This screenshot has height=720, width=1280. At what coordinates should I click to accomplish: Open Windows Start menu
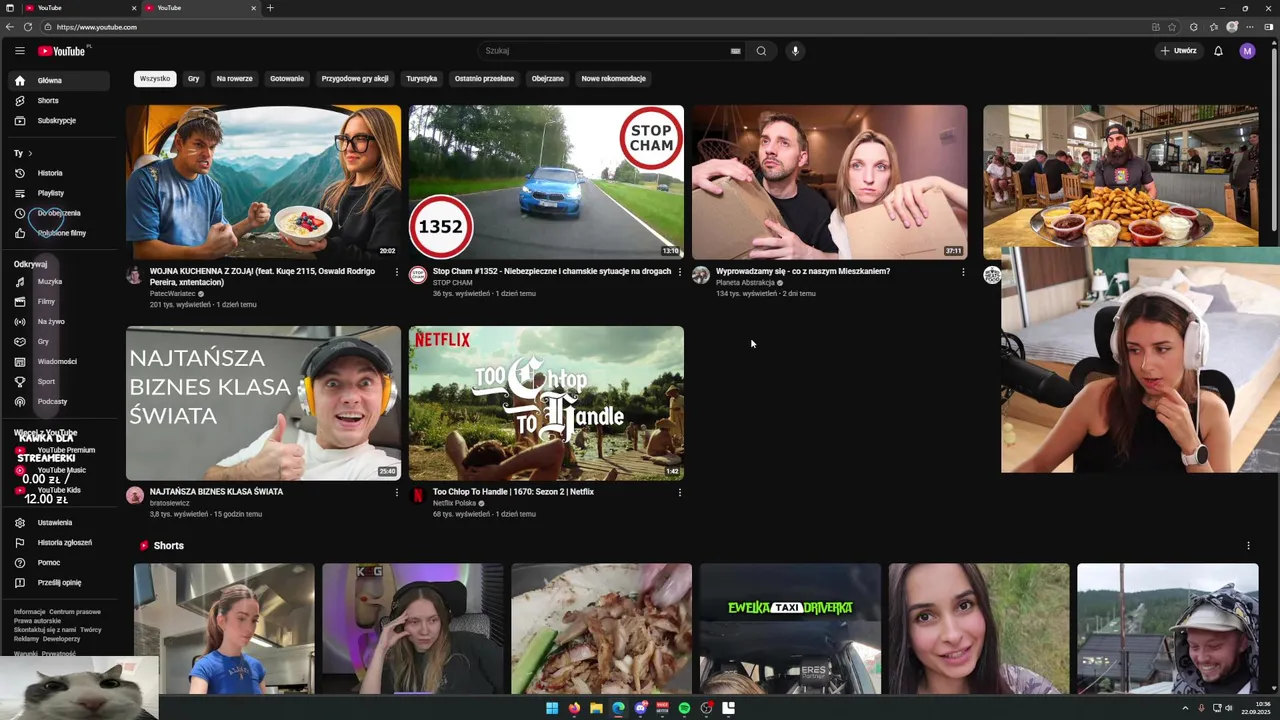(552, 708)
